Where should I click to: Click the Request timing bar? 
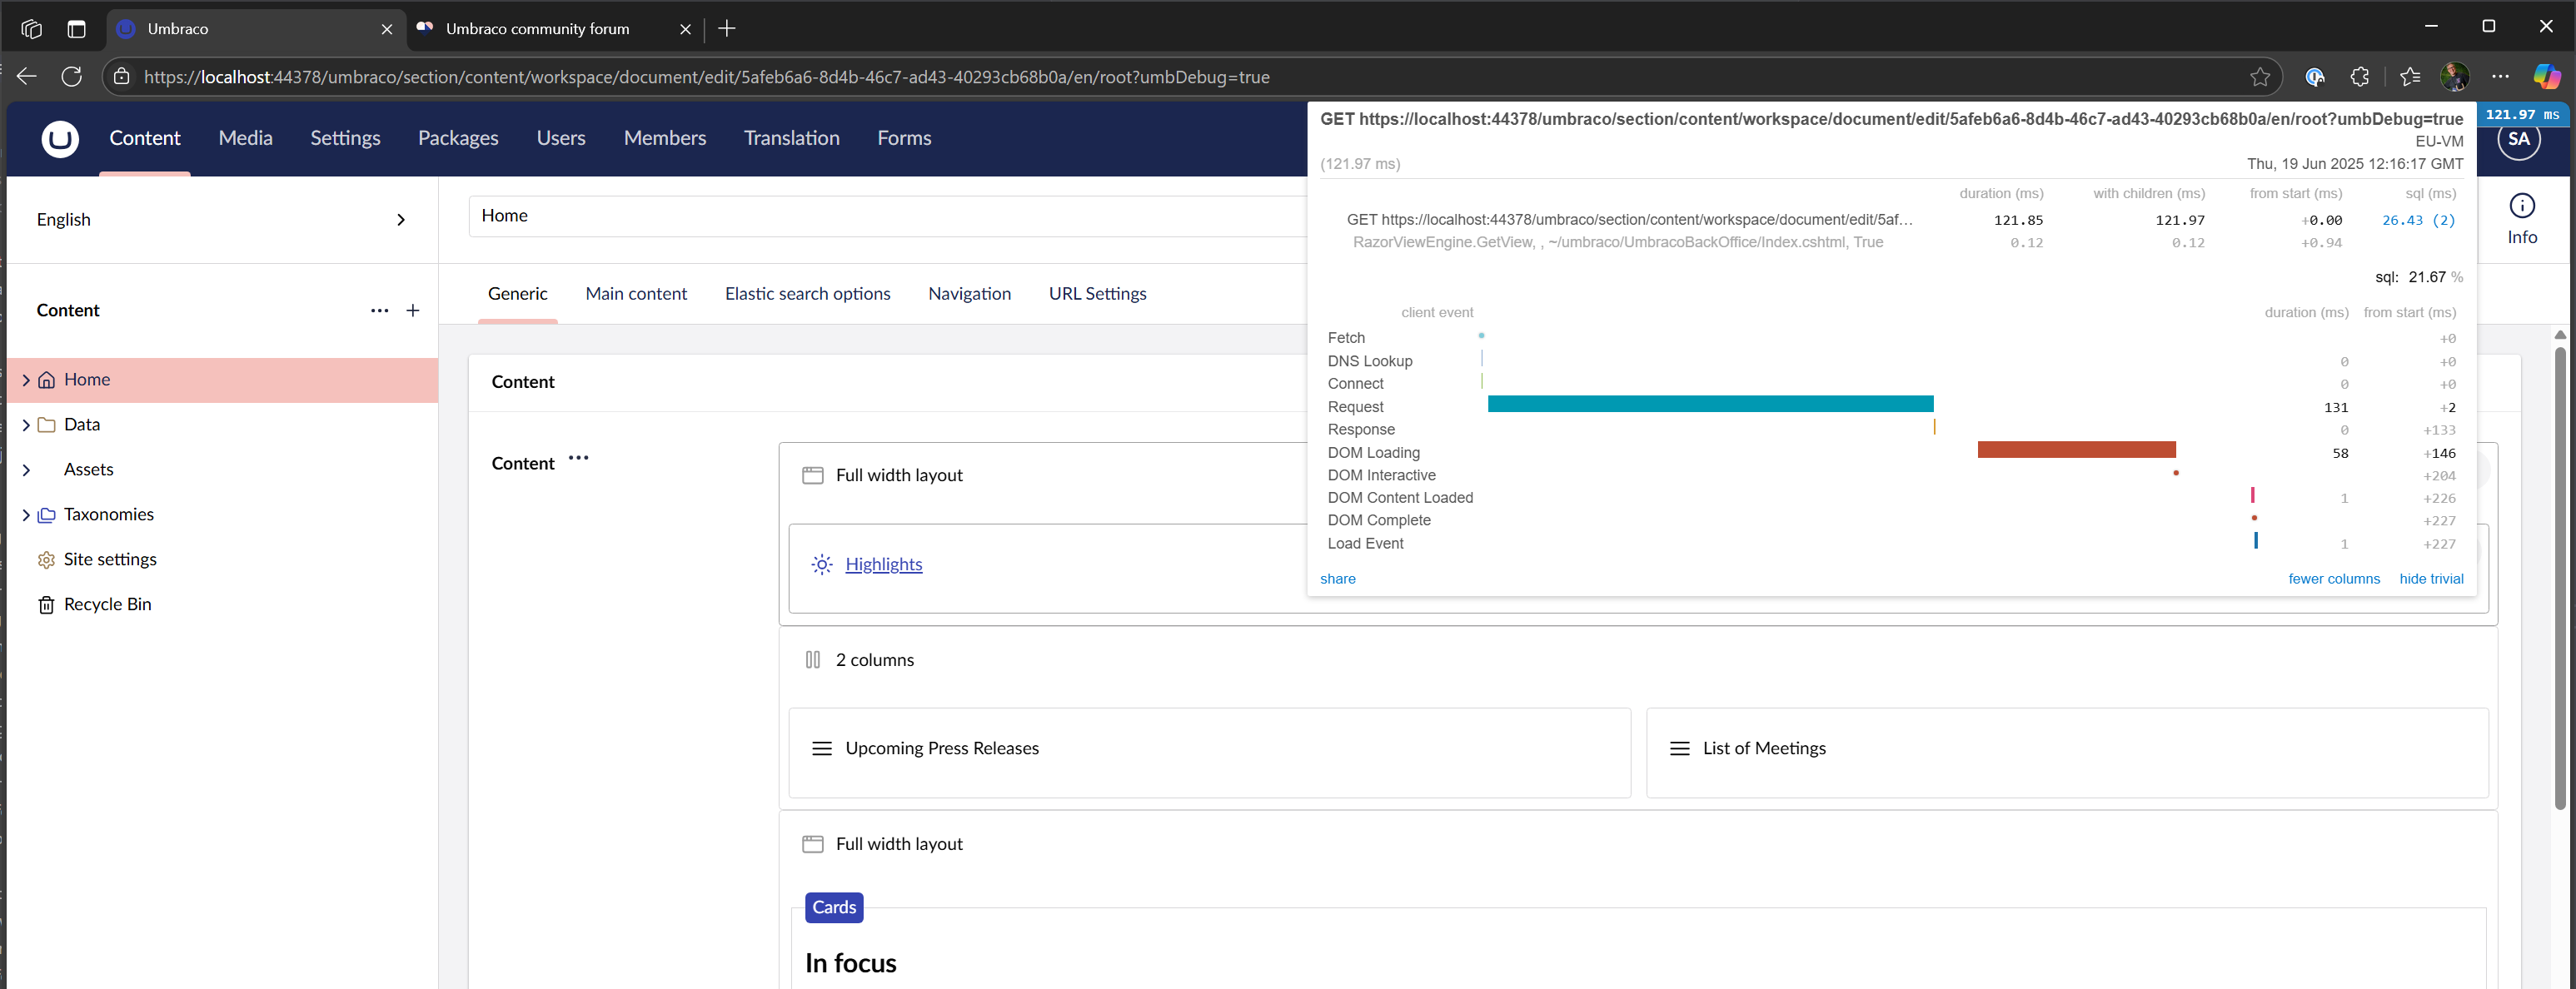tap(1710, 404)
